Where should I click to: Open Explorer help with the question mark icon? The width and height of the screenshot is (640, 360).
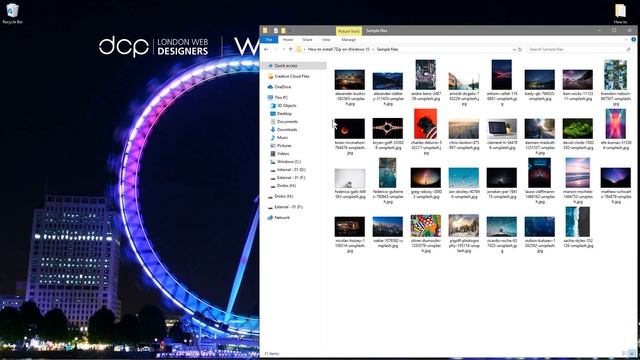pyautogui.click(x=633, y=40)
